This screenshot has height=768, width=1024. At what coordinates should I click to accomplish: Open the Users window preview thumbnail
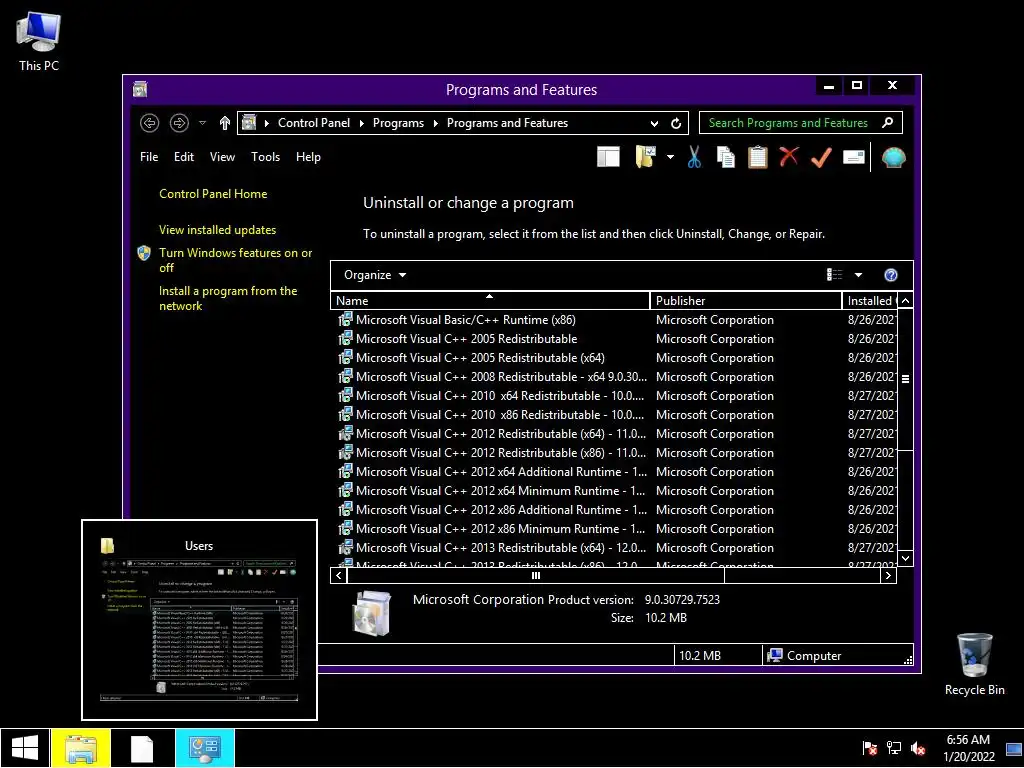pos(199,620)
